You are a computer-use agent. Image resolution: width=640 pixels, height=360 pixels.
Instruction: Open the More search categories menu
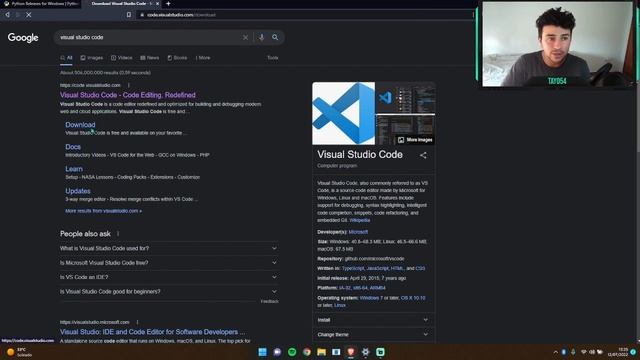coord(203,58)
